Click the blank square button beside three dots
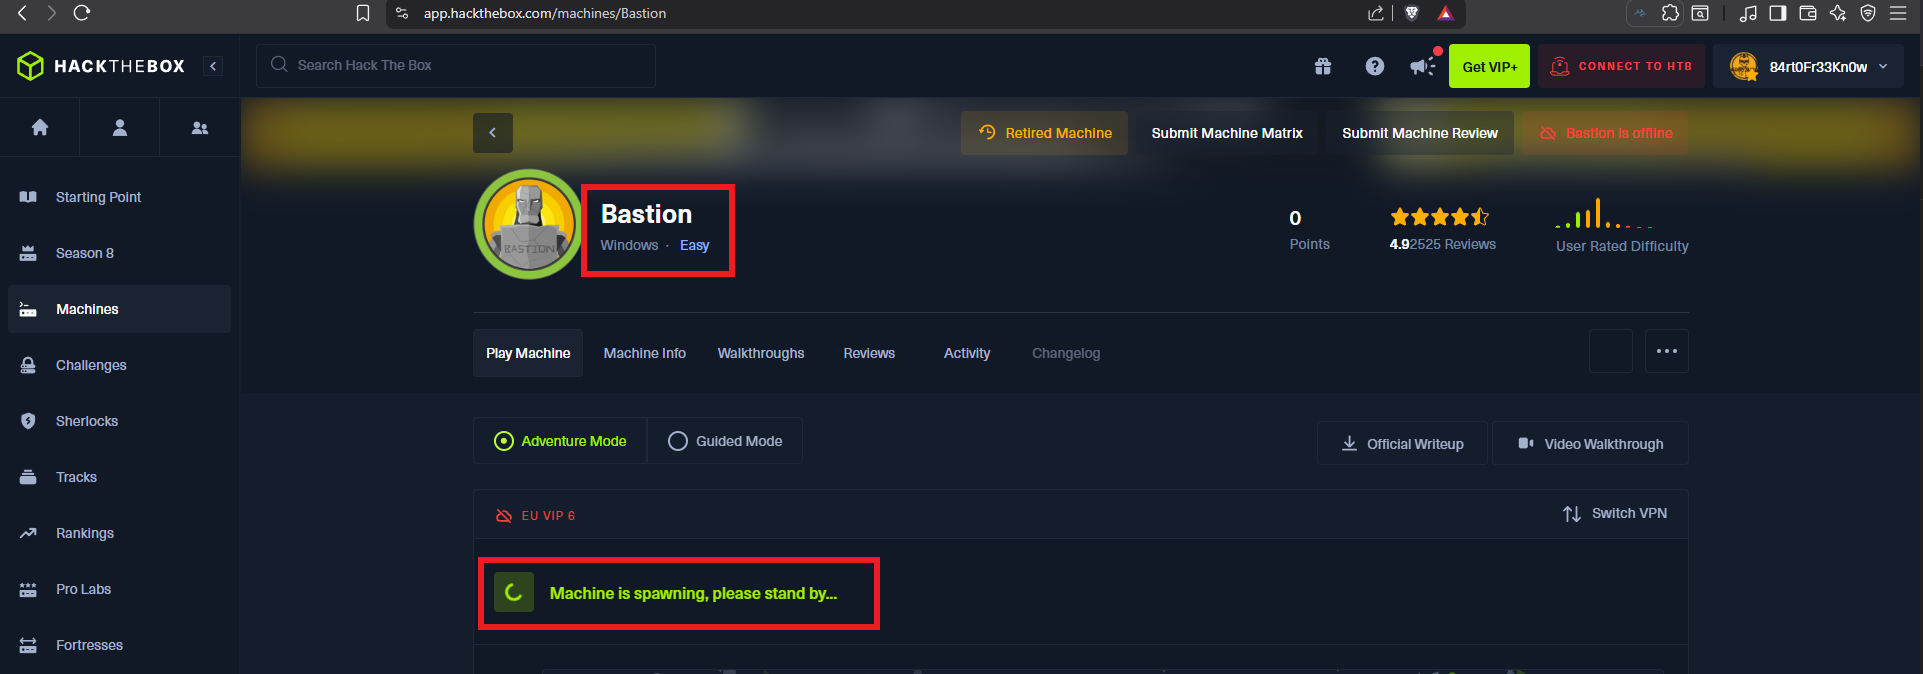Screen dimensions: 1923x674 pyautogui.click(x=1611, y=351)
